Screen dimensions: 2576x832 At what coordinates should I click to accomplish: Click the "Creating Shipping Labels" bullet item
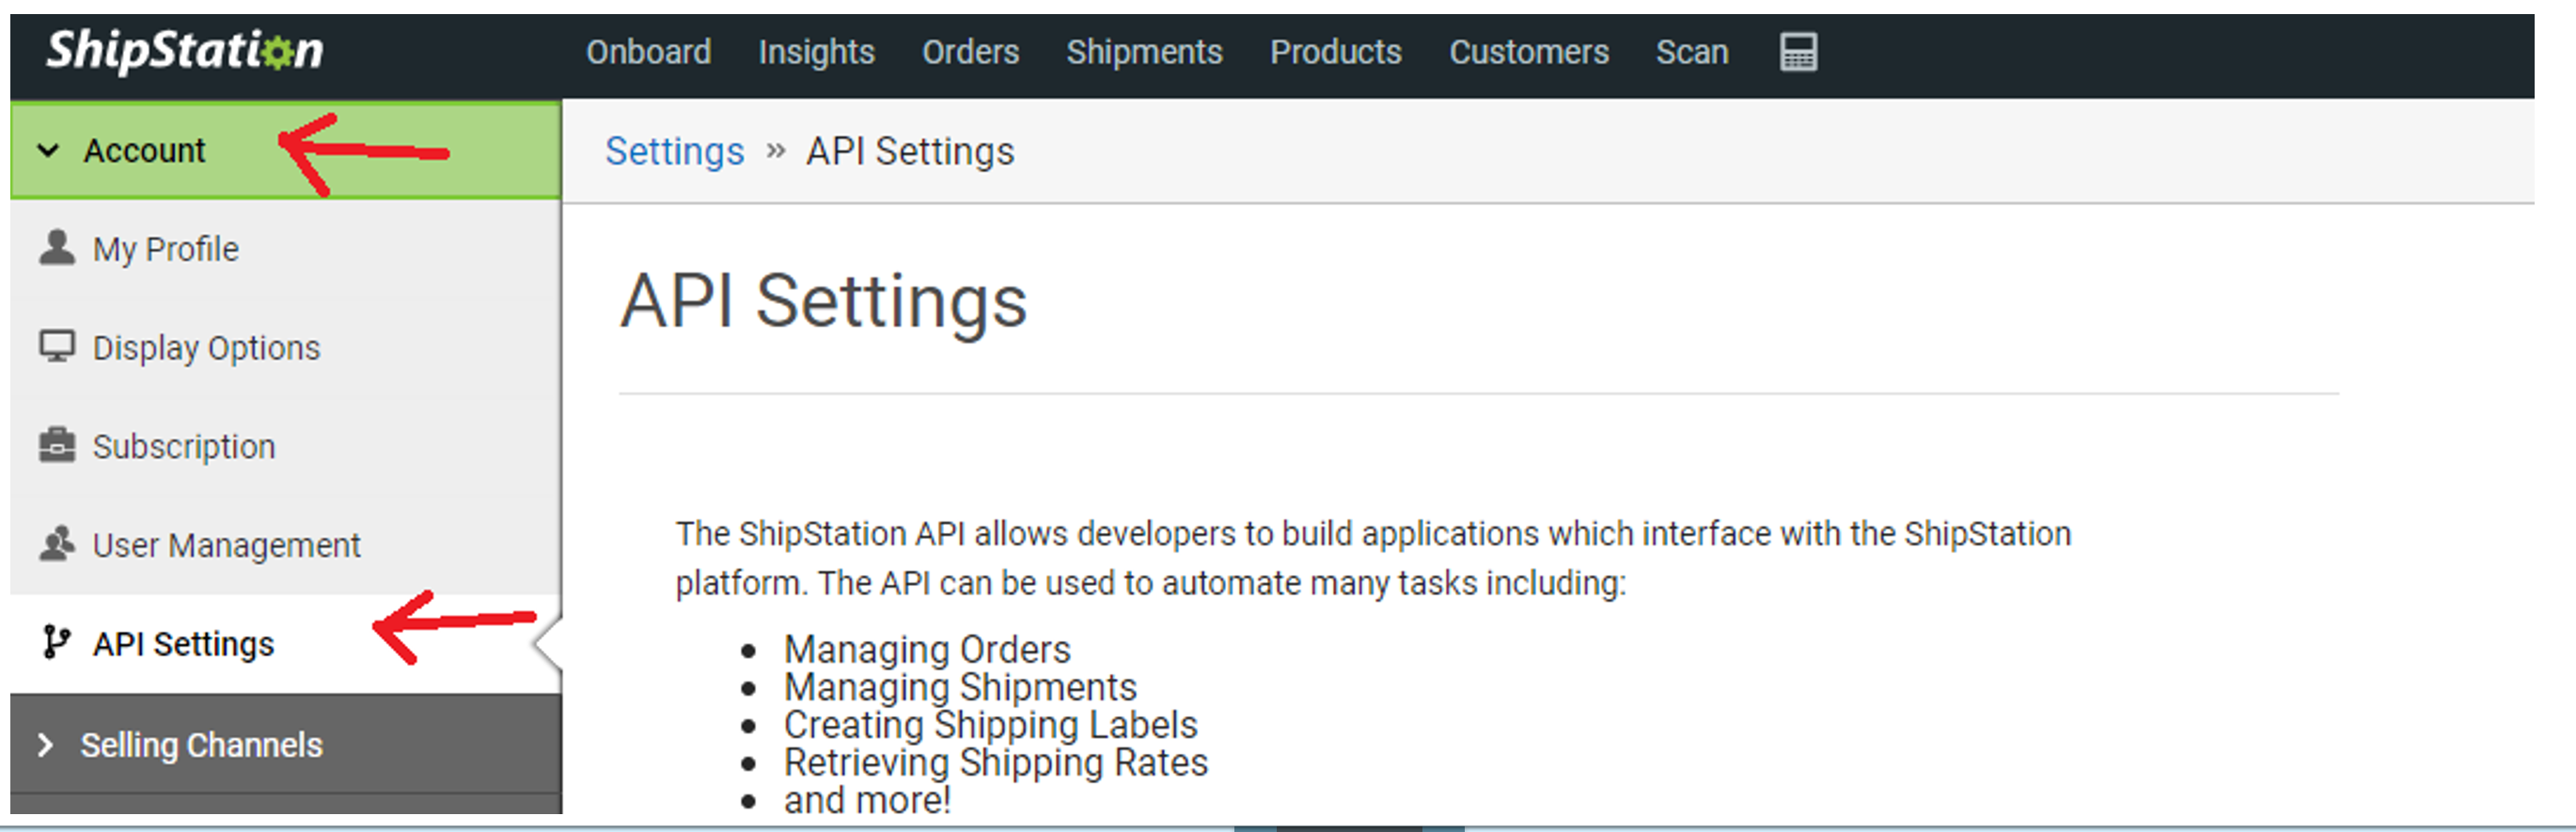990,725
